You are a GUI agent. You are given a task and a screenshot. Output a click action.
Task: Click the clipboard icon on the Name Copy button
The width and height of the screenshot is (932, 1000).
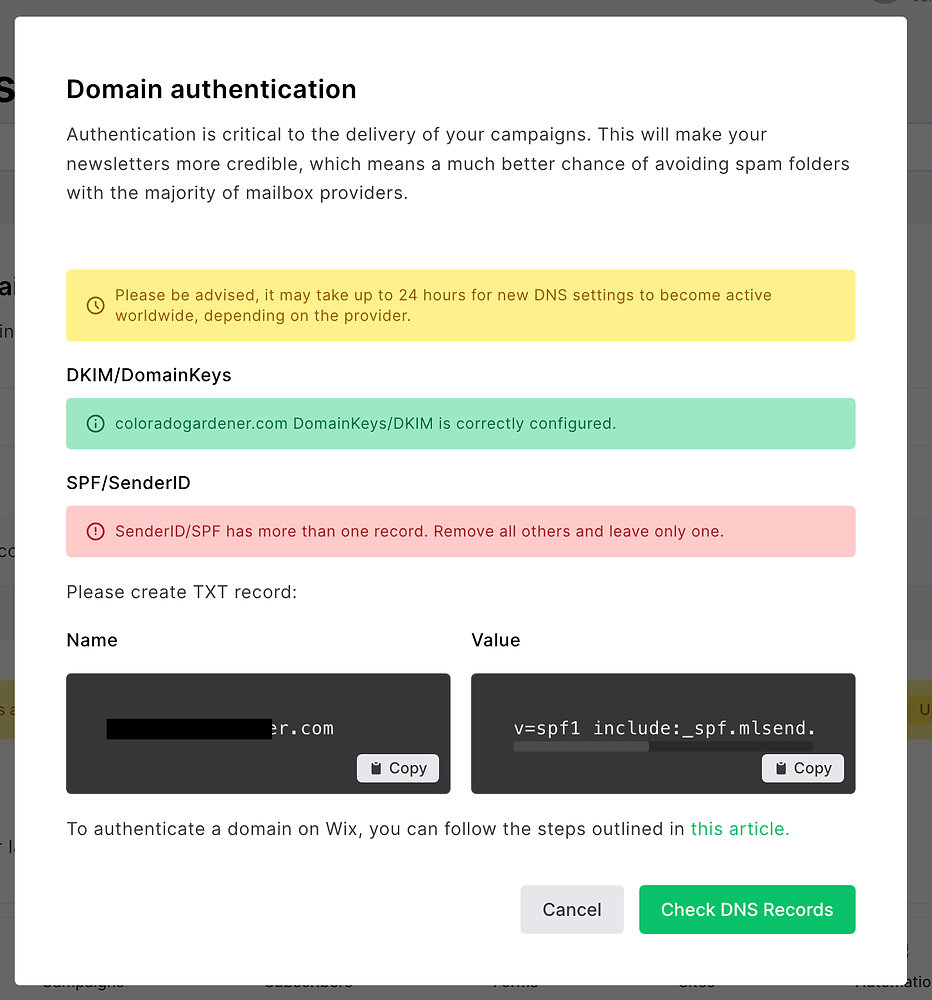(376, 768)
